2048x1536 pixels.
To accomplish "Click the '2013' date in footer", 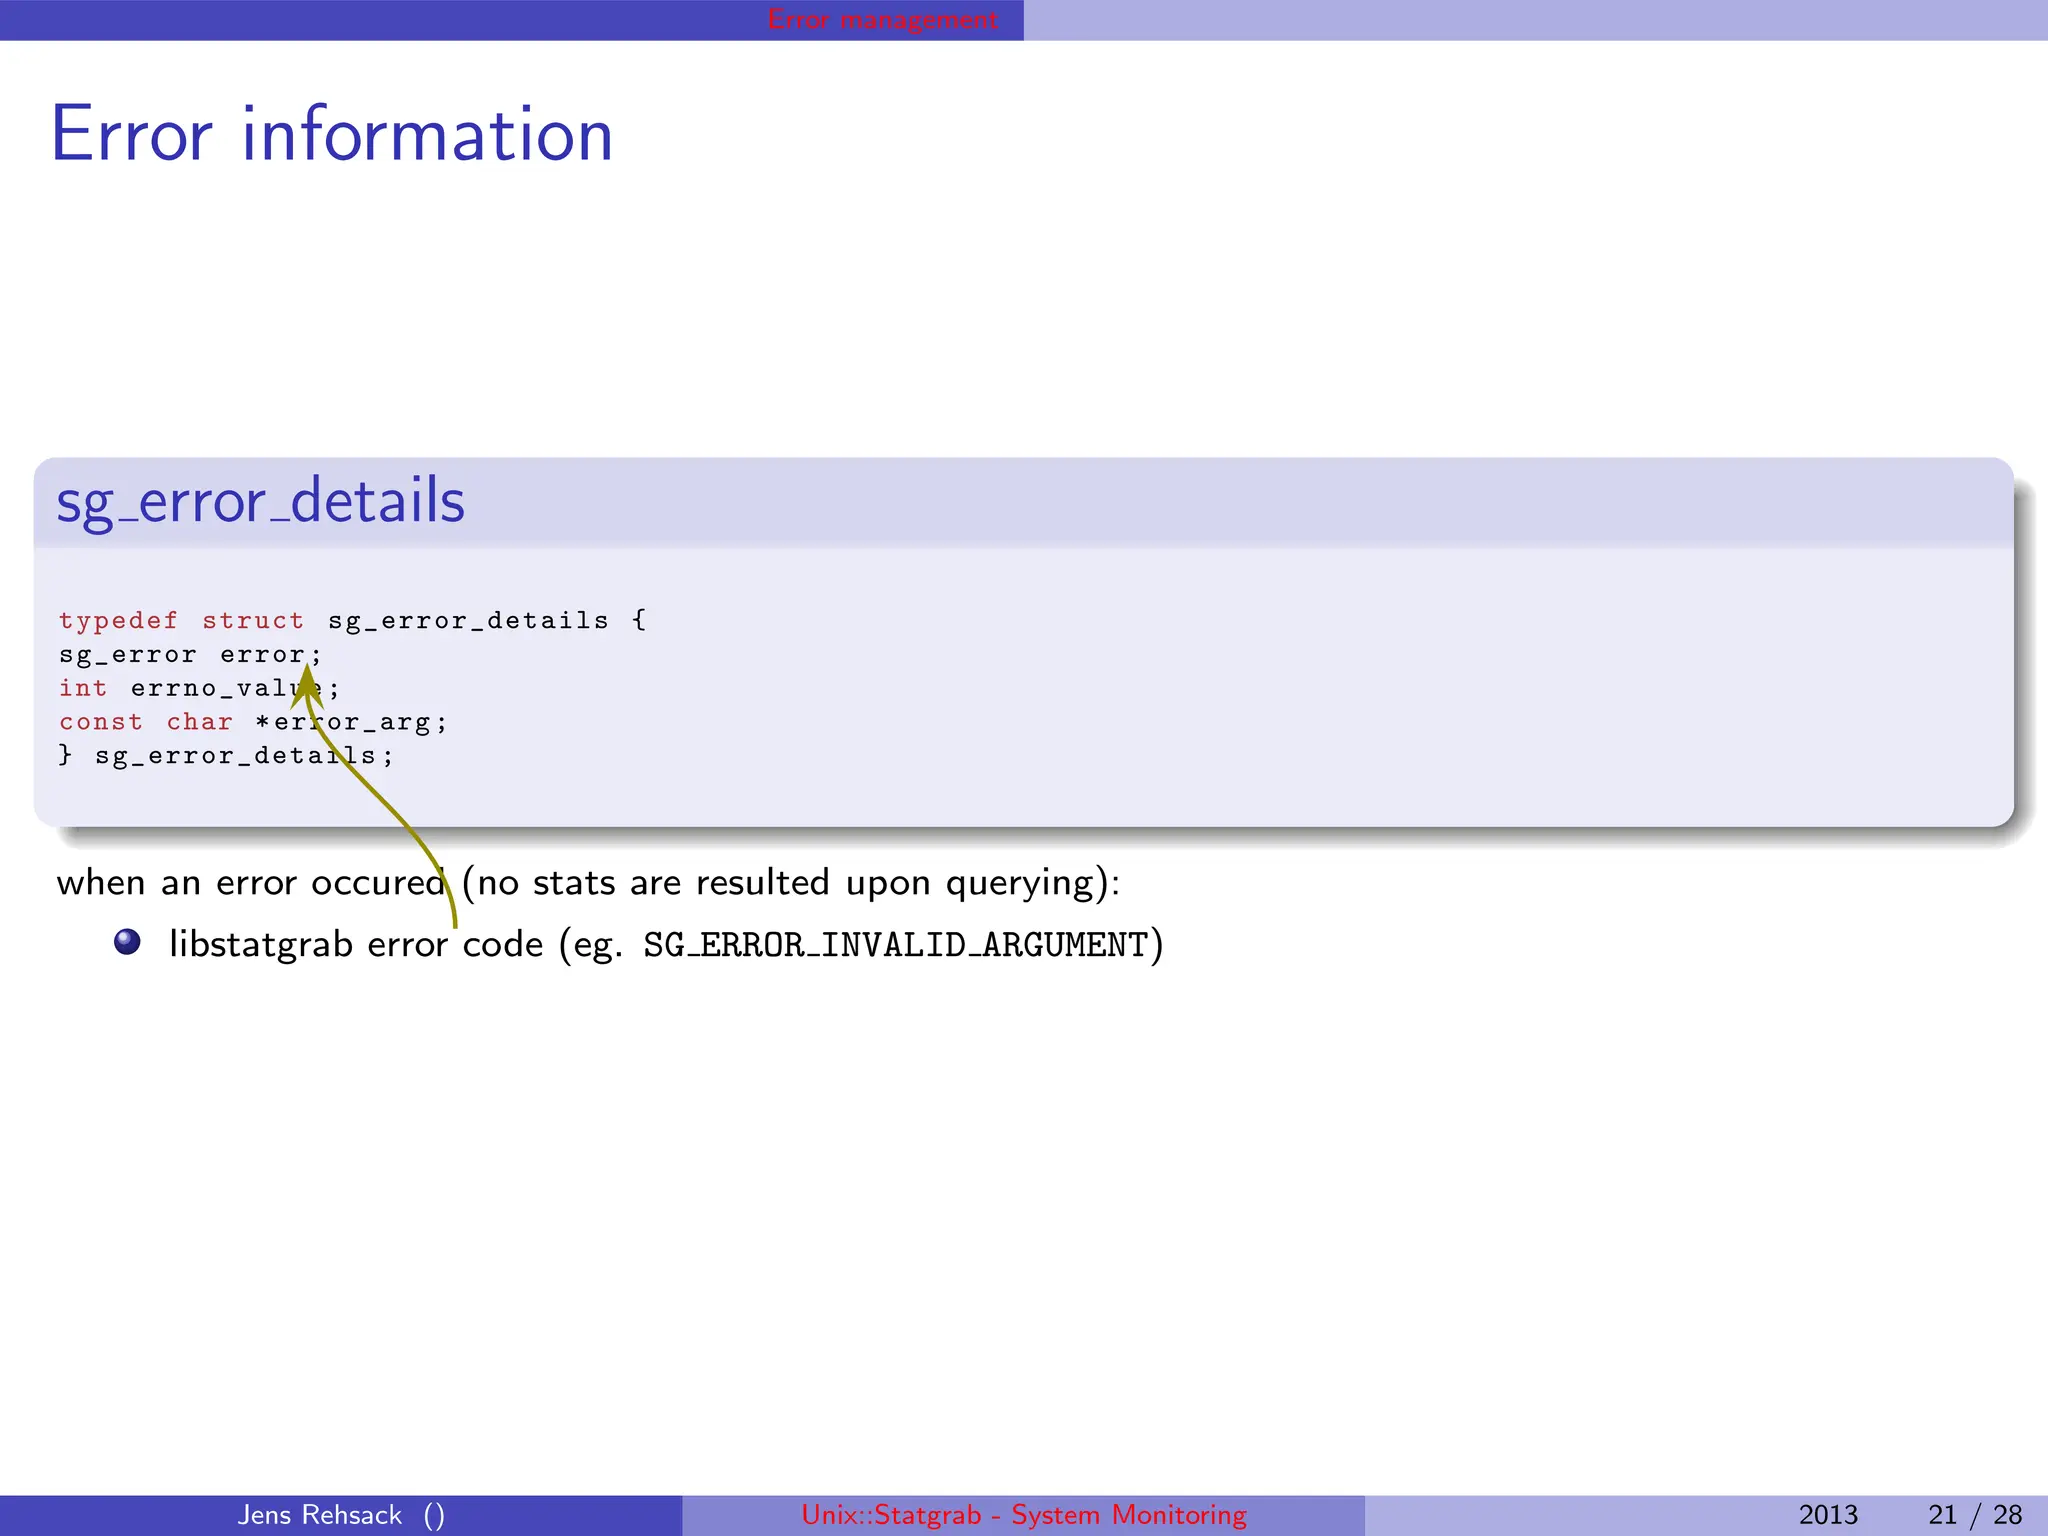I will point(1828,1515).
